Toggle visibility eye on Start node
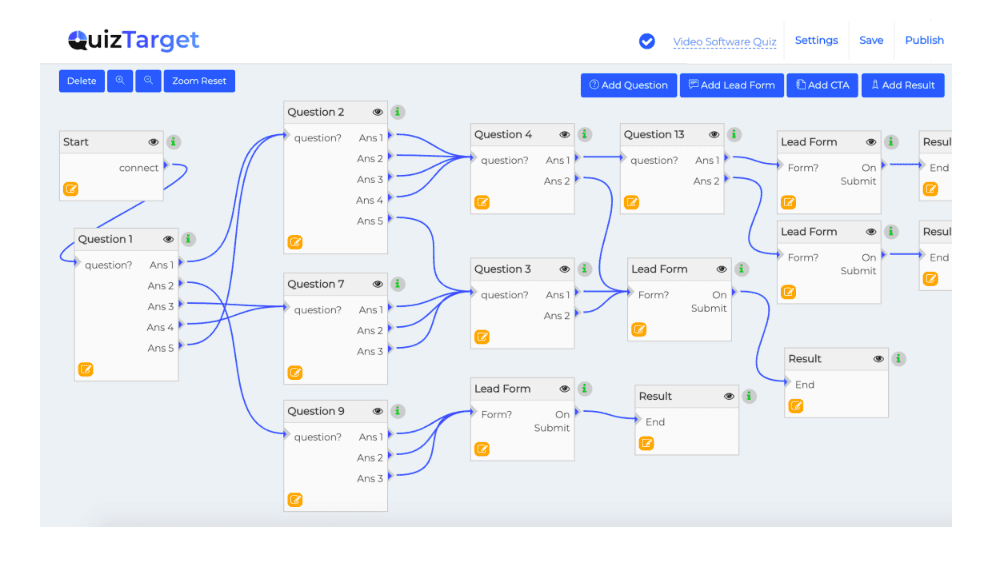The height and width of the screenshot is (564, 988). (x=154, y=142)
